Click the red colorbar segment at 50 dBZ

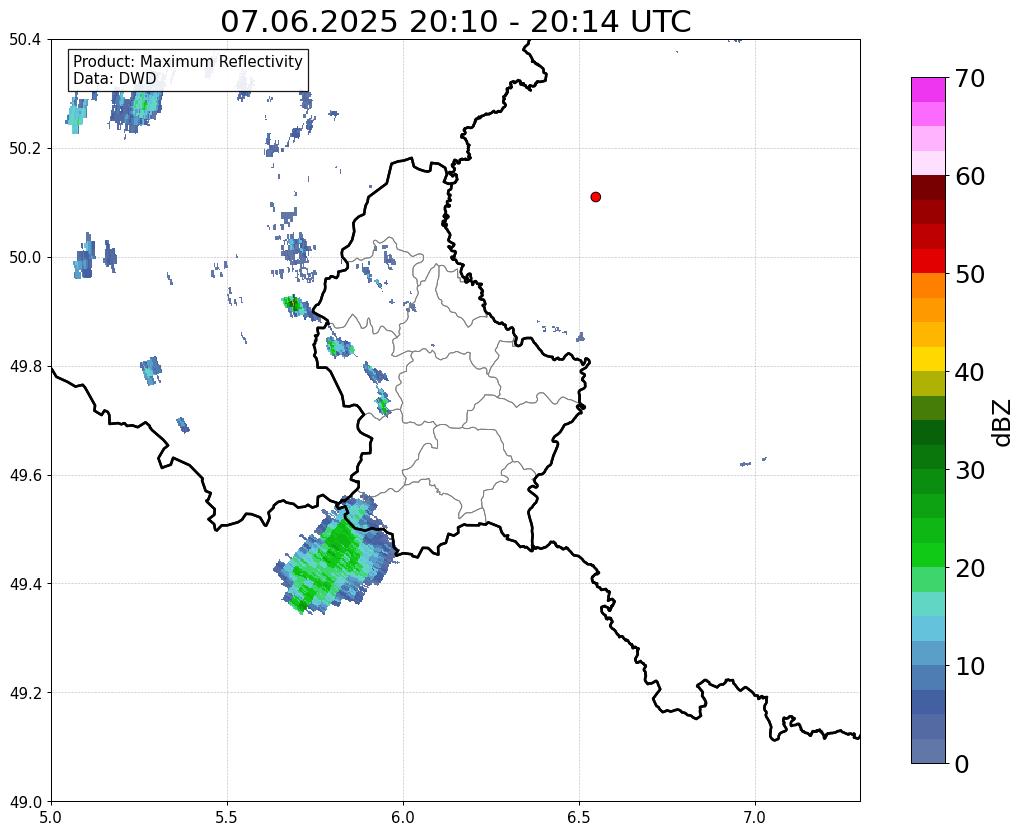(x=928, y=261)
